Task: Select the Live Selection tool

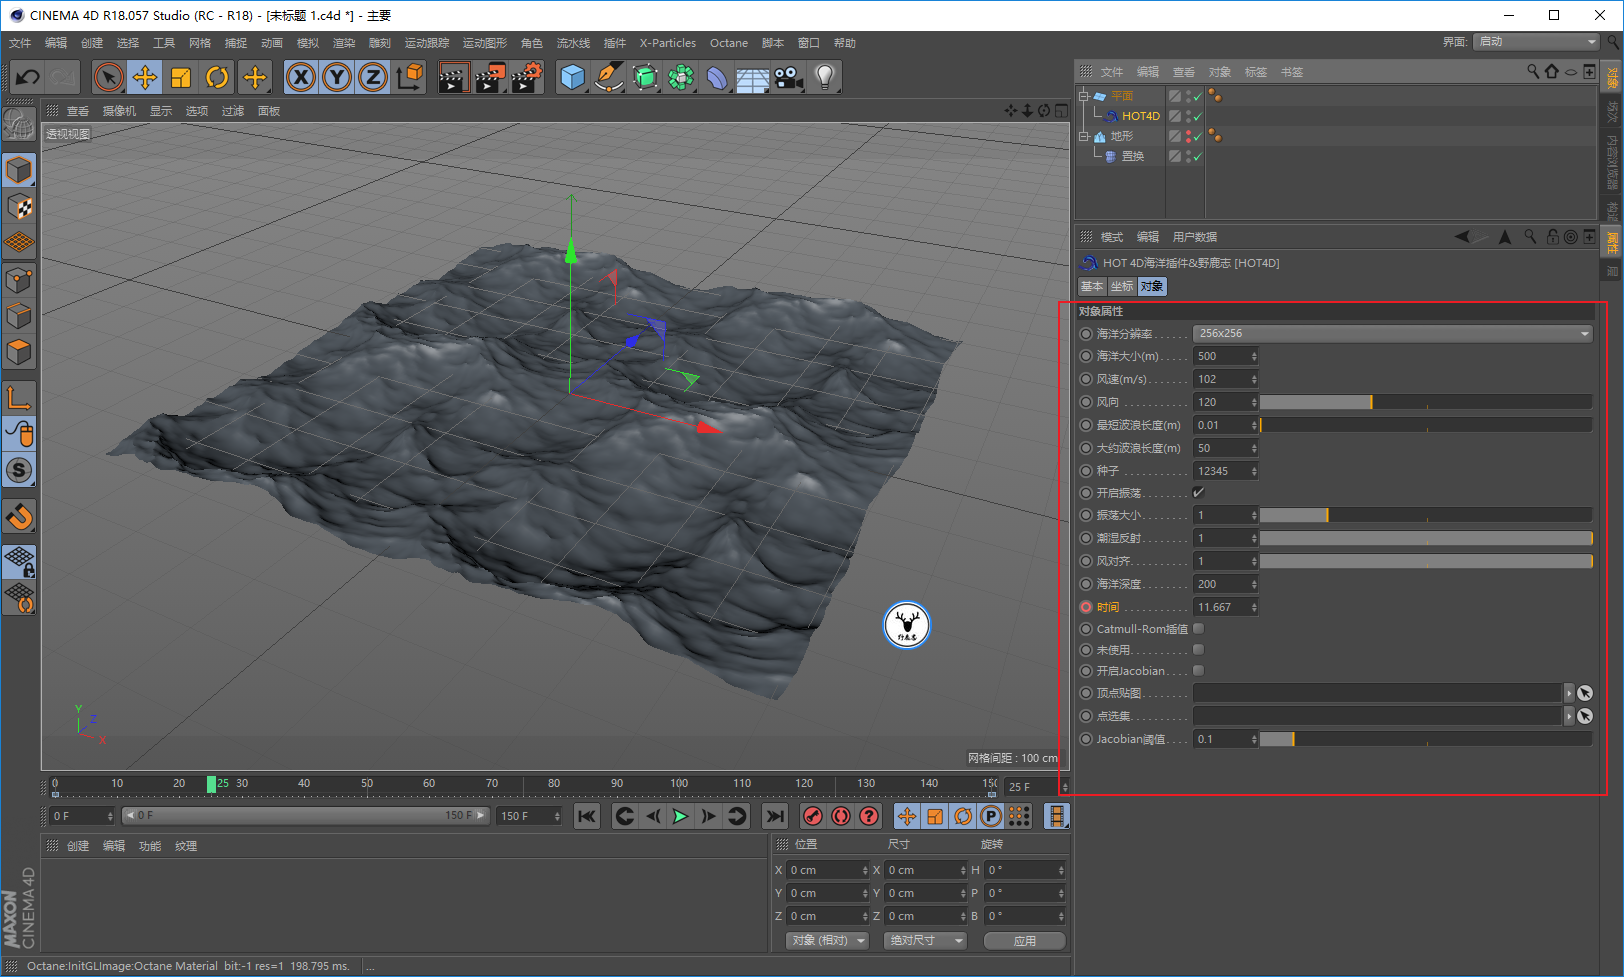Action: click(109, 77)
